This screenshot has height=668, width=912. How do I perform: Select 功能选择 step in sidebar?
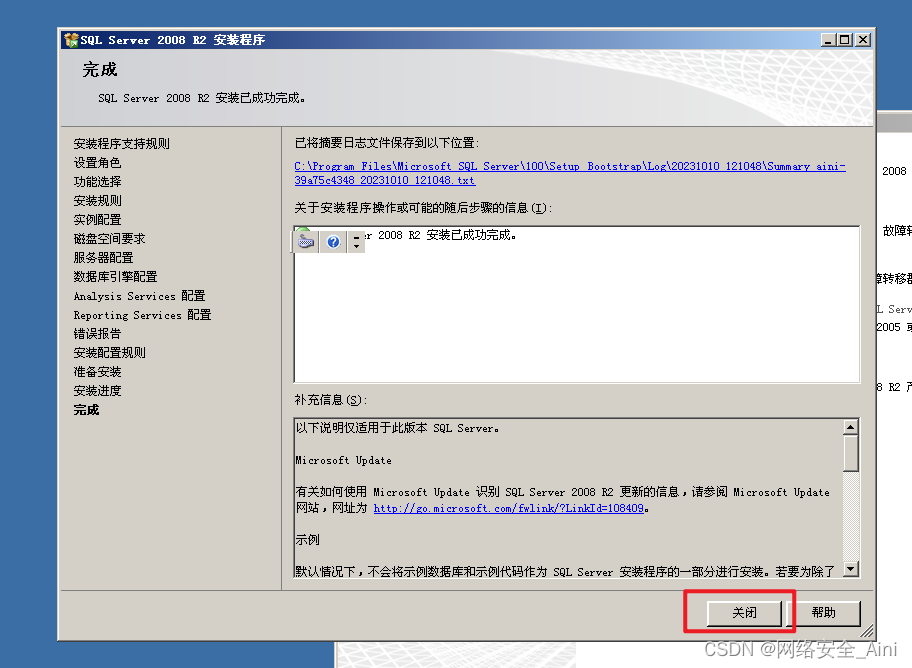(x=97, y=182)
